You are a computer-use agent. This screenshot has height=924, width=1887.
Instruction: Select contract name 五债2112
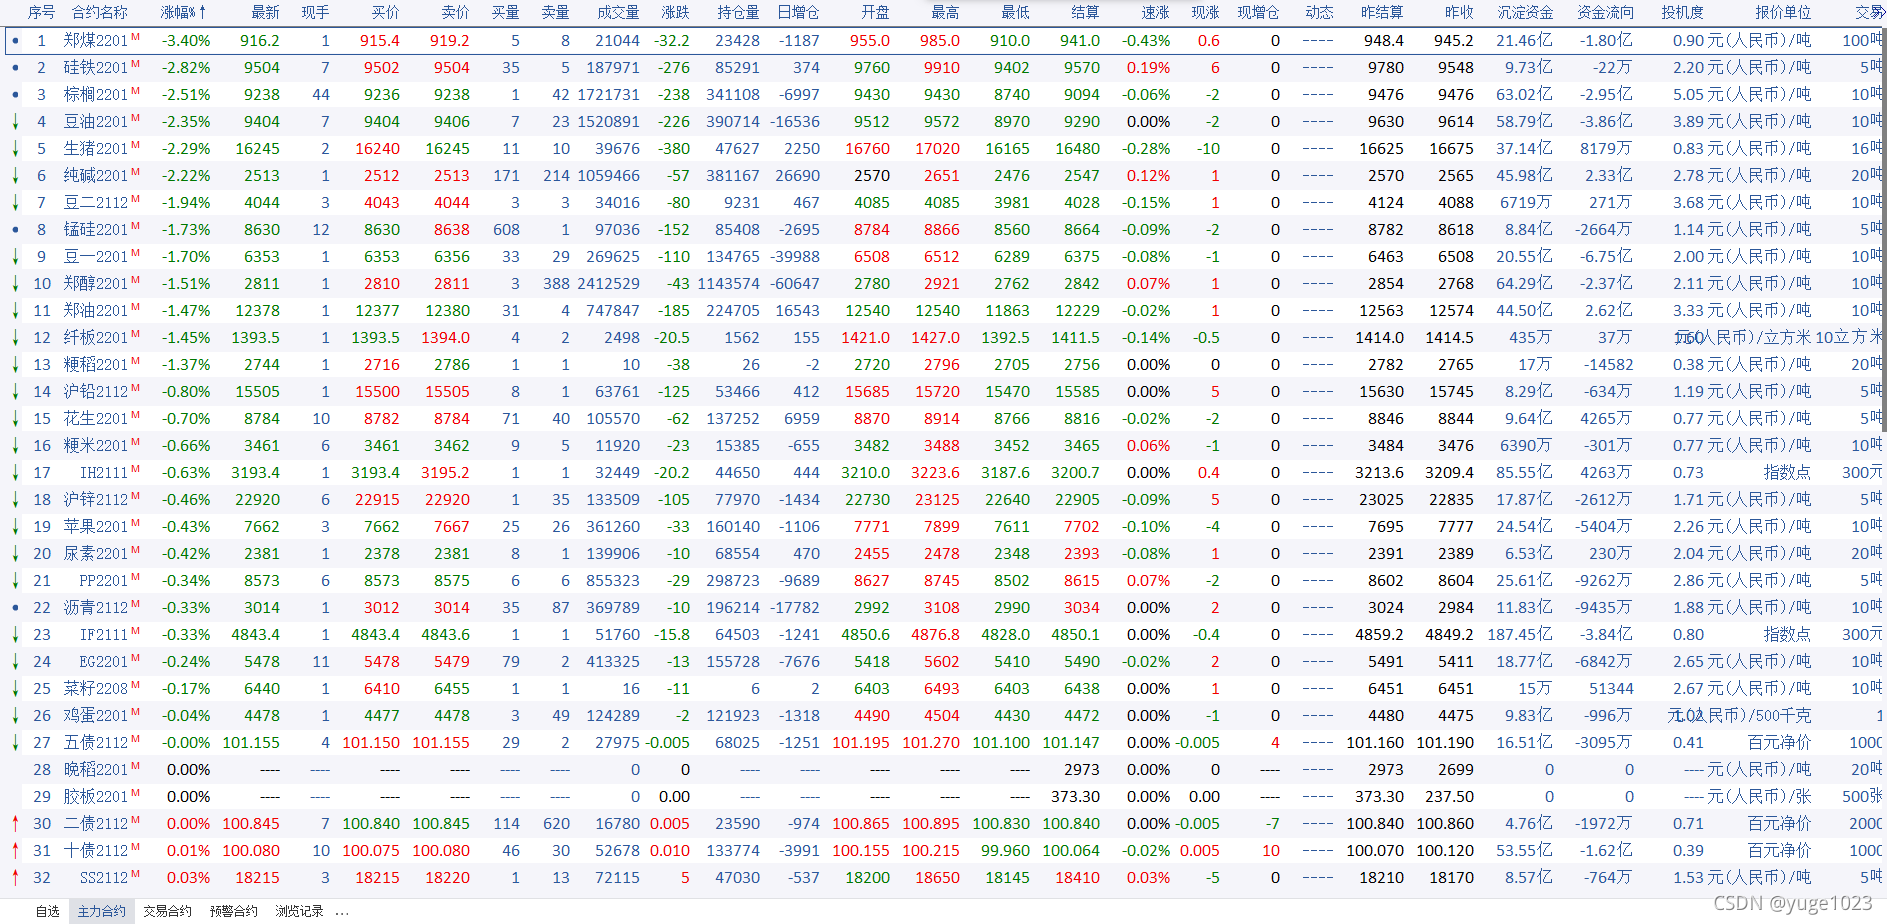click(x=96, y=743)
